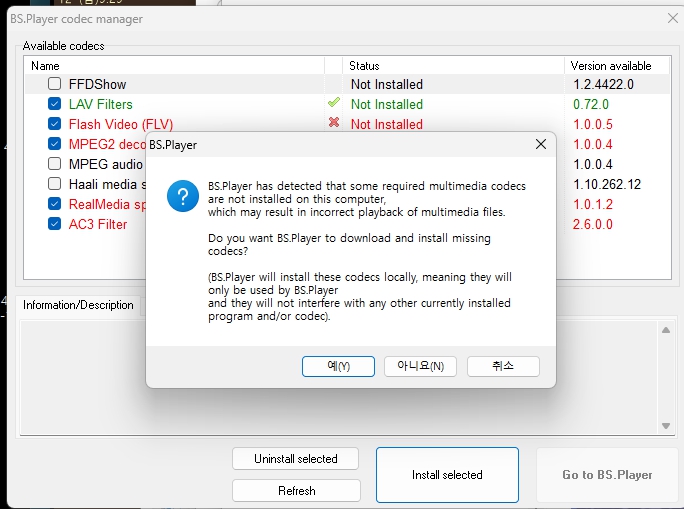Click version 2.6.0.0
The height and width of the screenshot is (509, 684).
(x=593, y=224)
